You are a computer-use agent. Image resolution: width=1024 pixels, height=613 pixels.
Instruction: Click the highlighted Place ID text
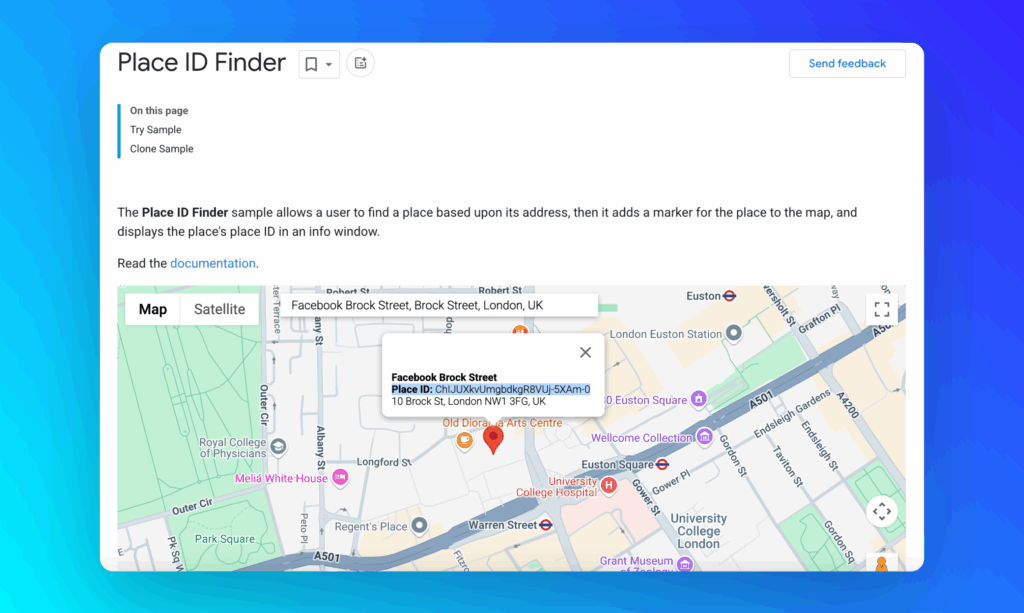pos(490,389)
